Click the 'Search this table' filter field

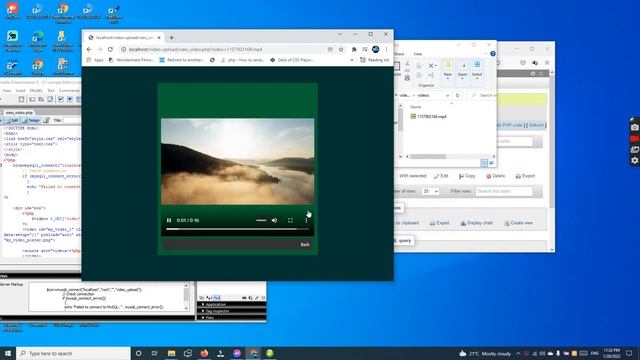(x=504, y=191)
